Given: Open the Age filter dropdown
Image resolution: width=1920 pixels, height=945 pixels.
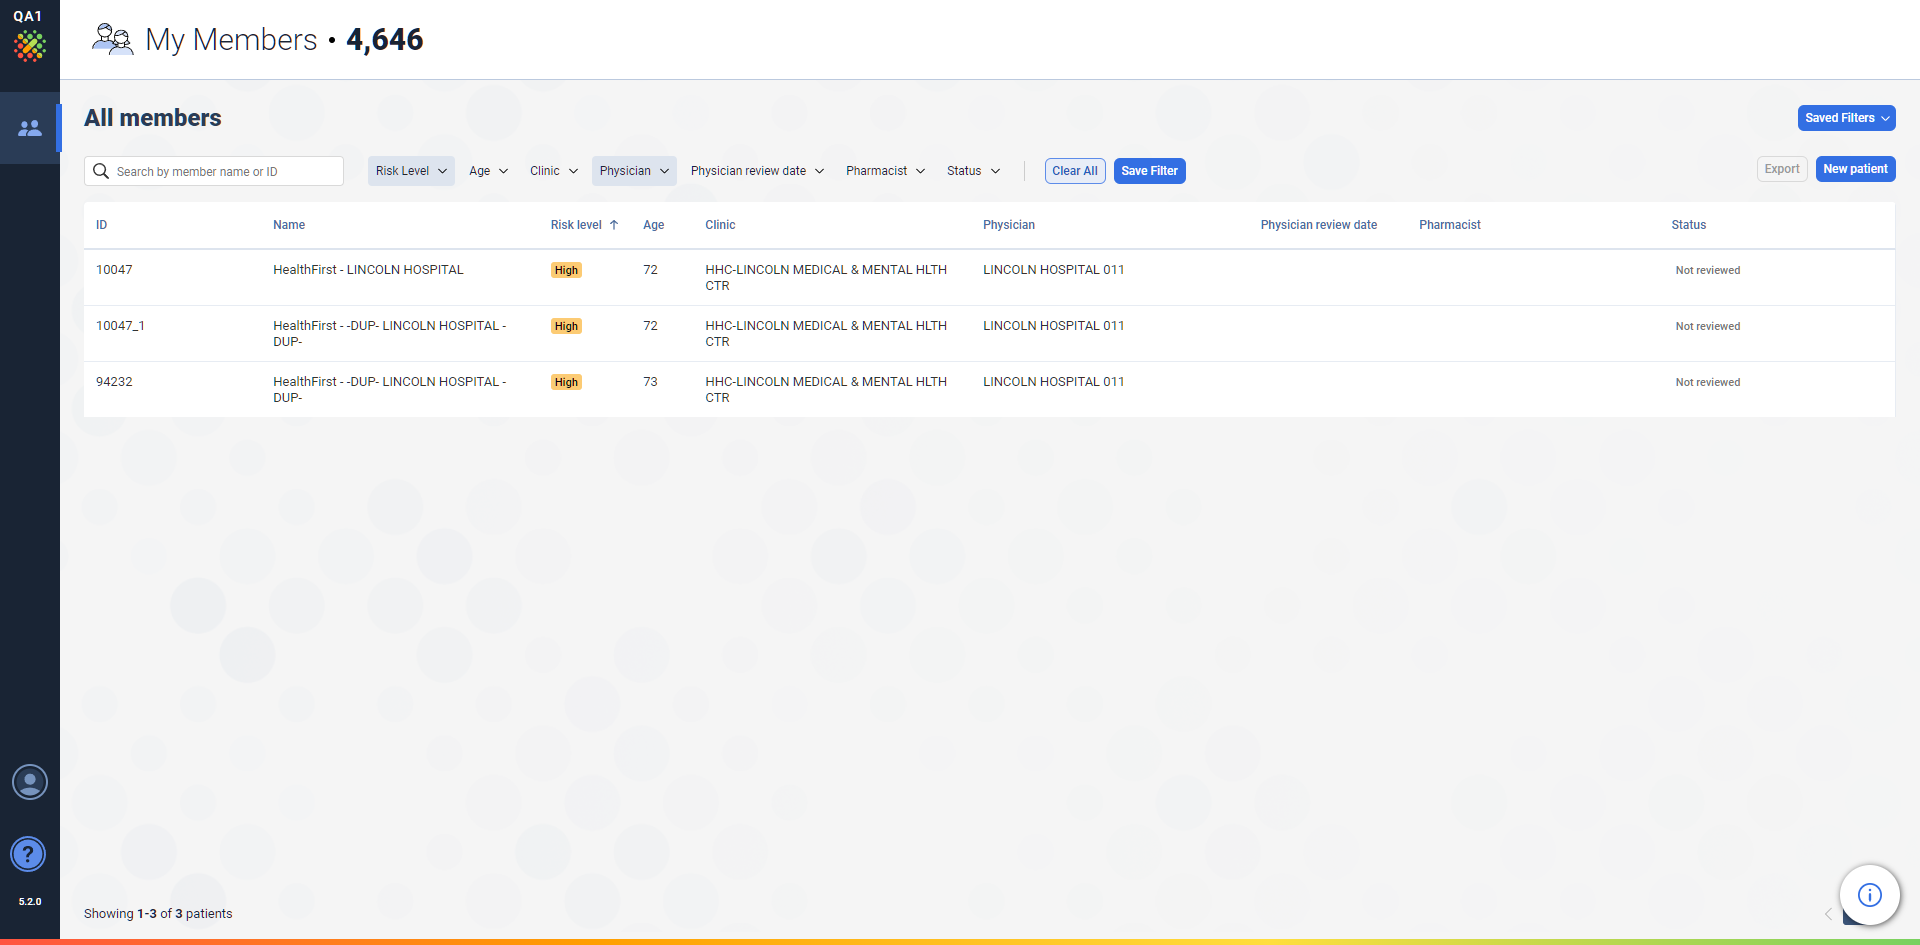Looking at the screenshot, I should (x=488, y=171).
